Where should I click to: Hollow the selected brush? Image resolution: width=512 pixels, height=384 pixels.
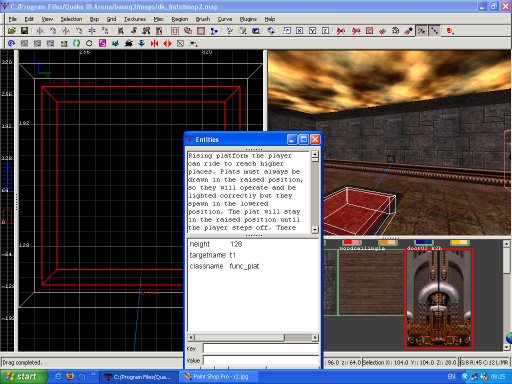pos(201,31)
